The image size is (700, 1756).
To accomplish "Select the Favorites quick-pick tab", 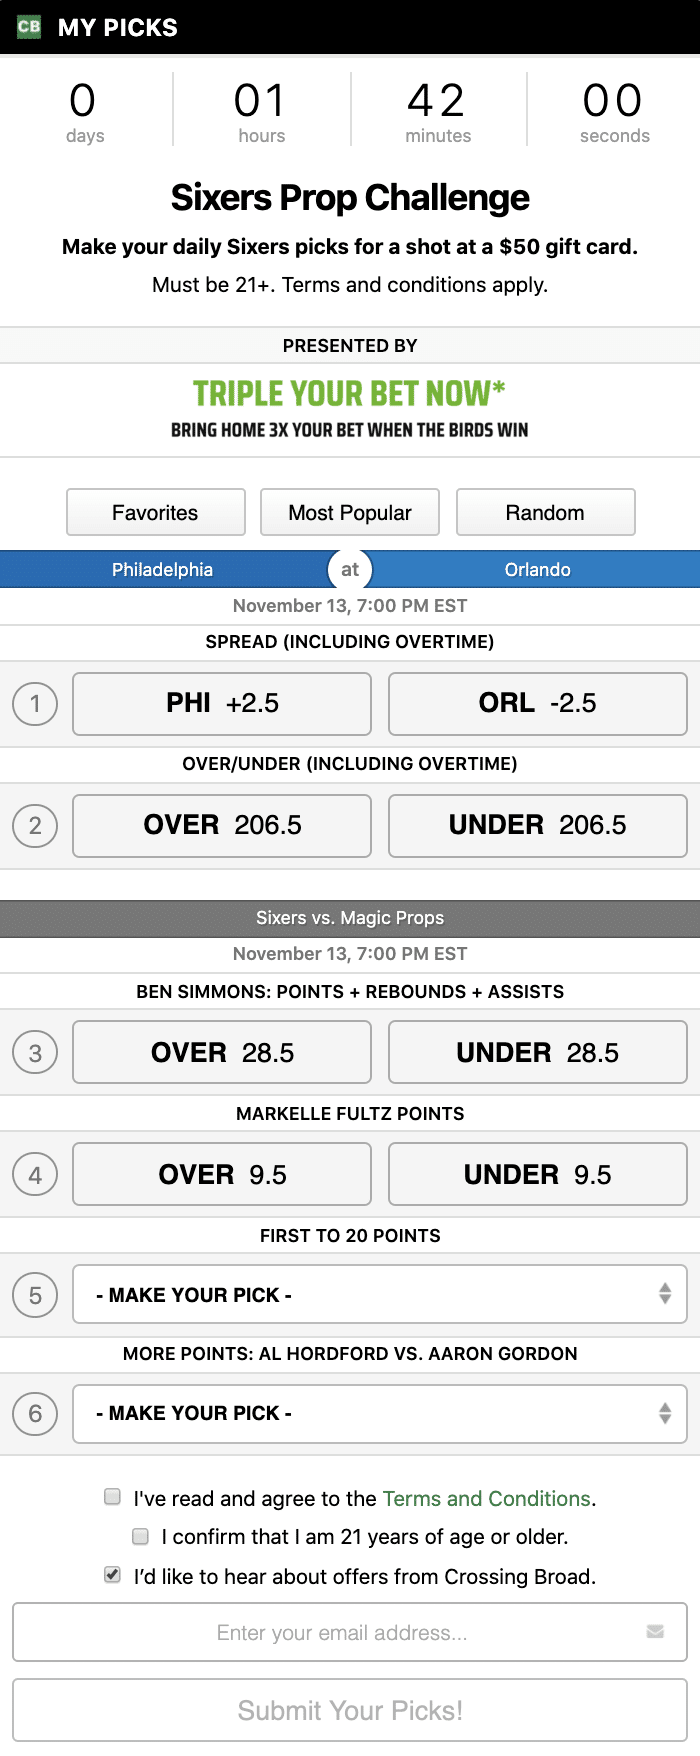I will (155, 513).
